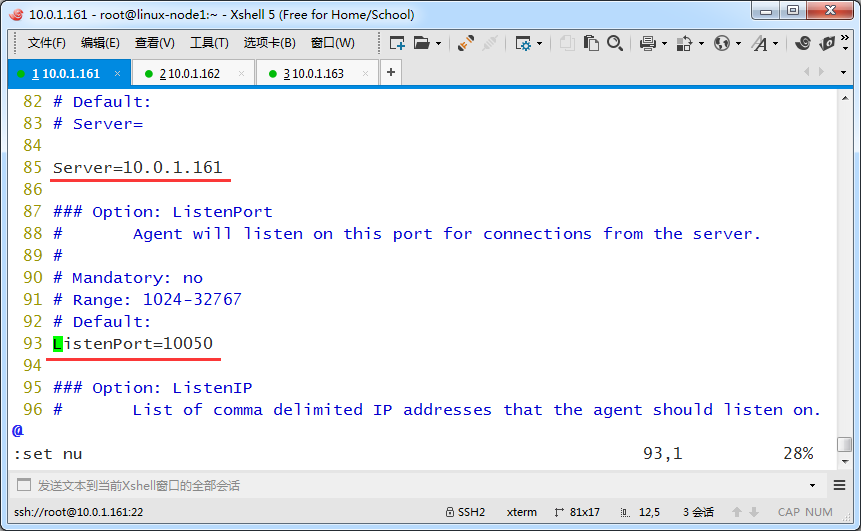
Task: Expand the compose bar dropdown arrow
Action: click(812, 485)
